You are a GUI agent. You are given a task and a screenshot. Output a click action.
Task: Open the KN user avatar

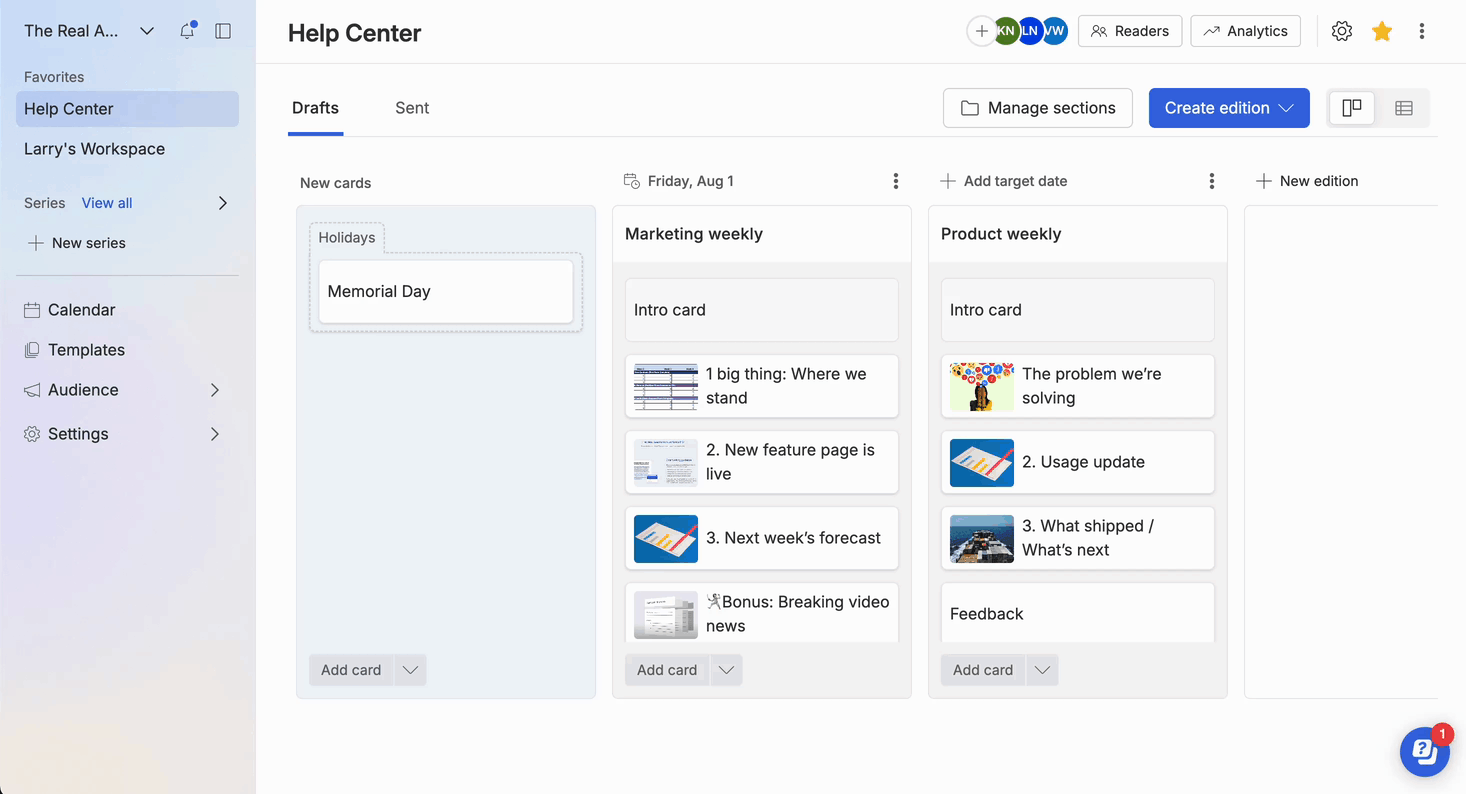[x=1006, y=31]
